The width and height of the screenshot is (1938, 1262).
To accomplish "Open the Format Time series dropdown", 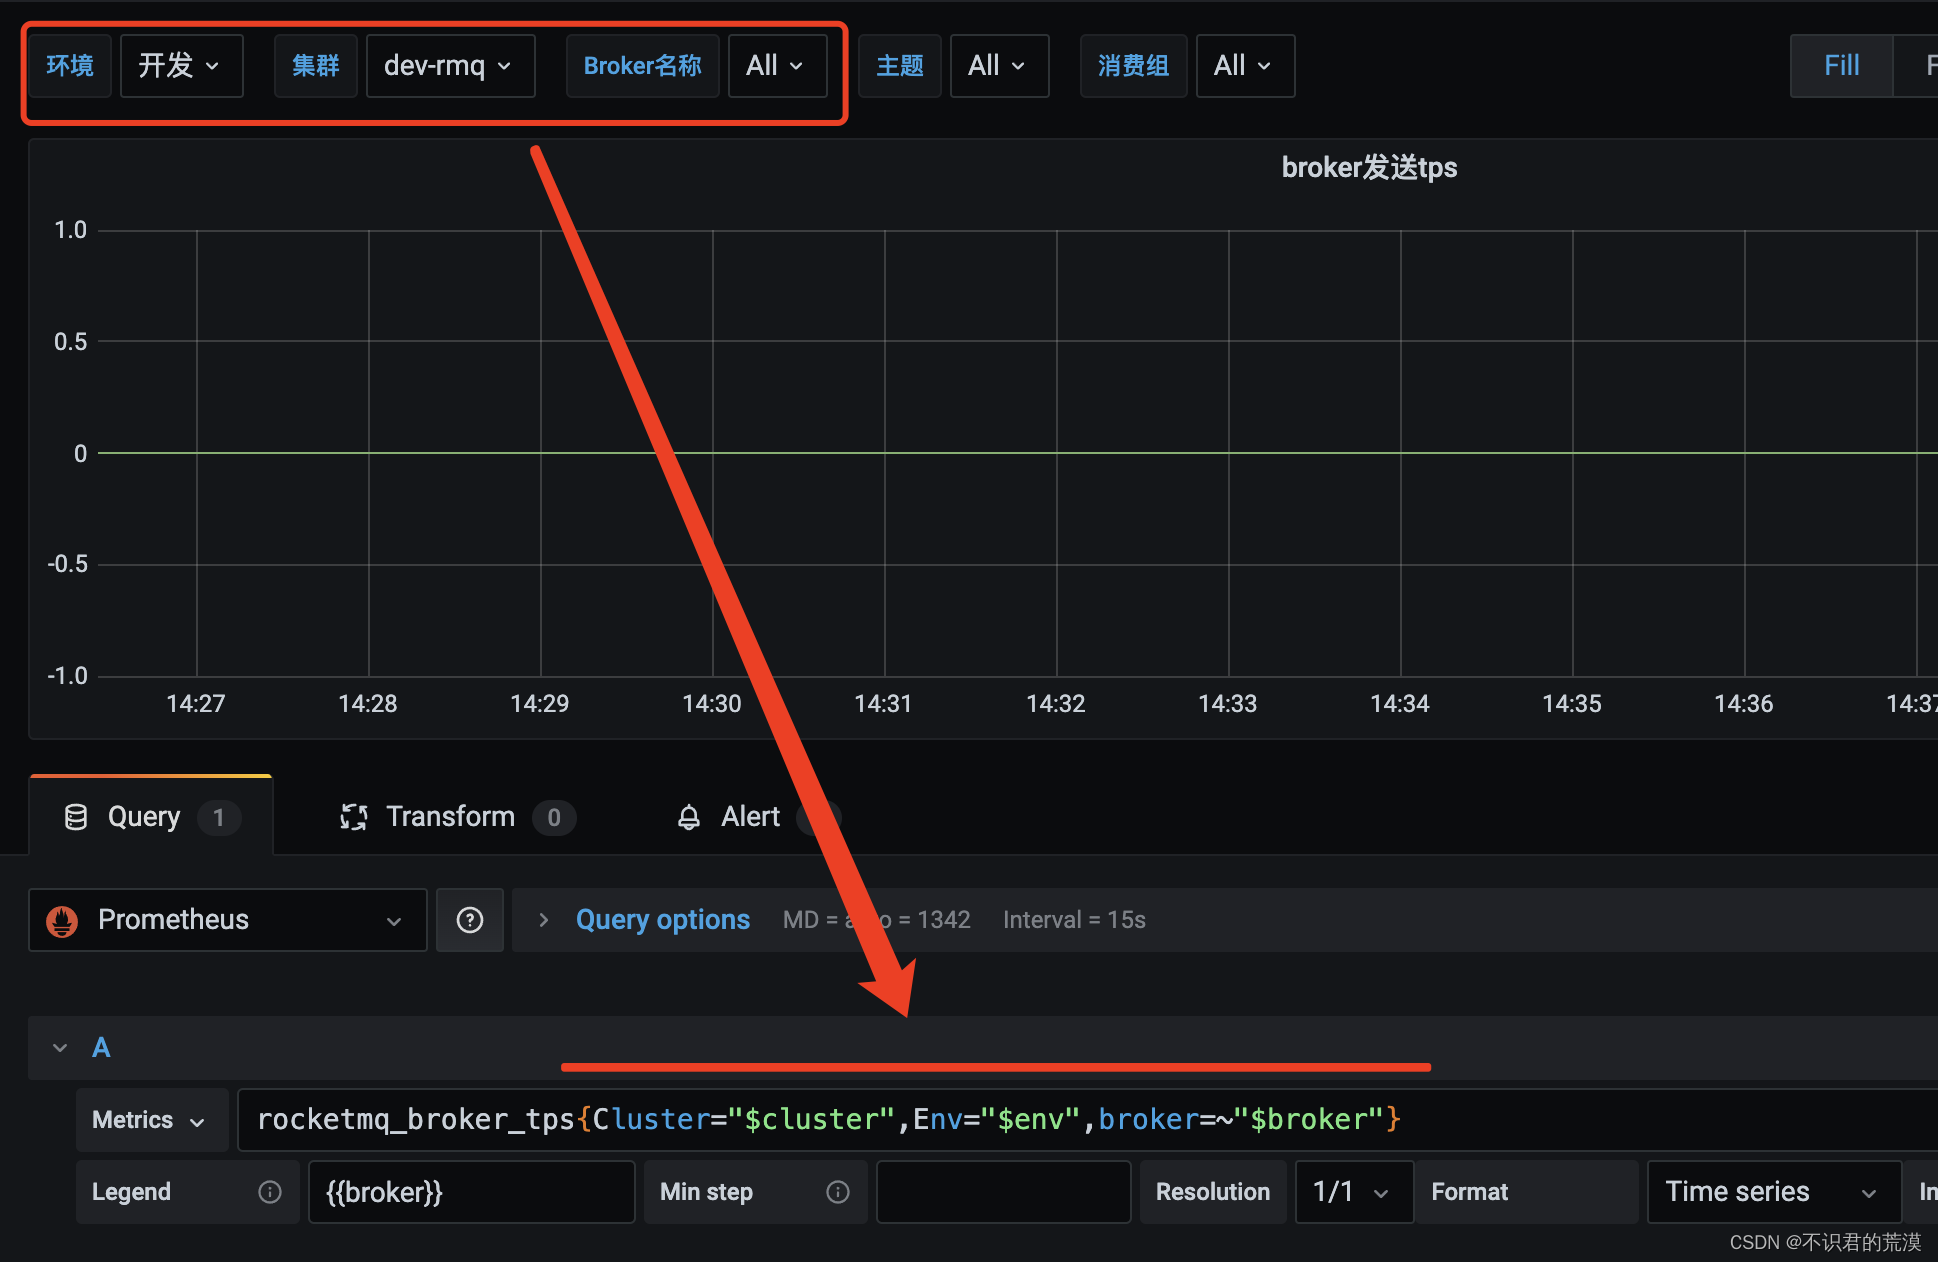I will (1772, 1192).
